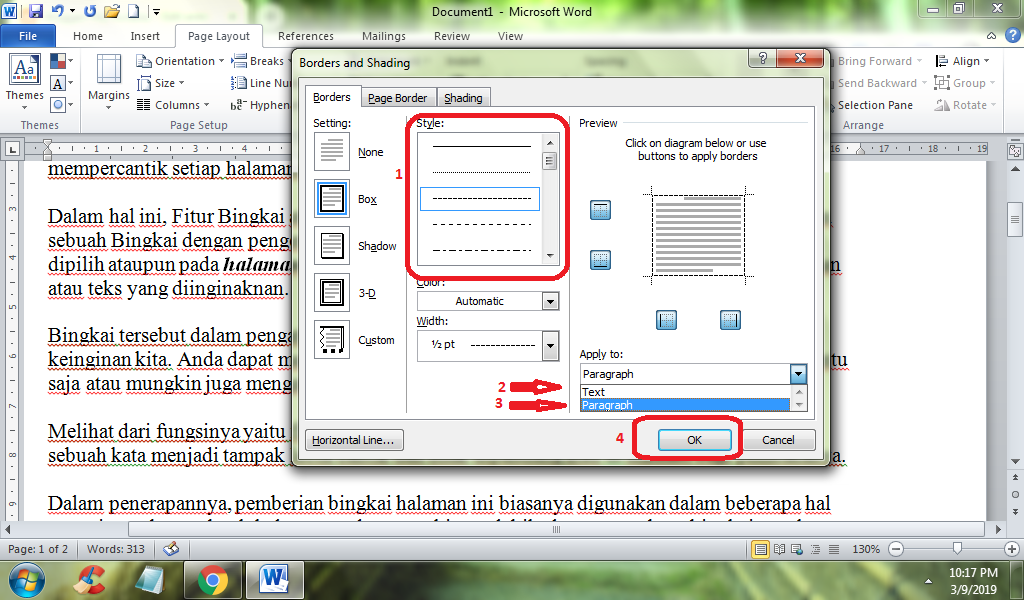Click the Undo icon in title bar
Screen dimensions: 1024x600
coord(57,11)
